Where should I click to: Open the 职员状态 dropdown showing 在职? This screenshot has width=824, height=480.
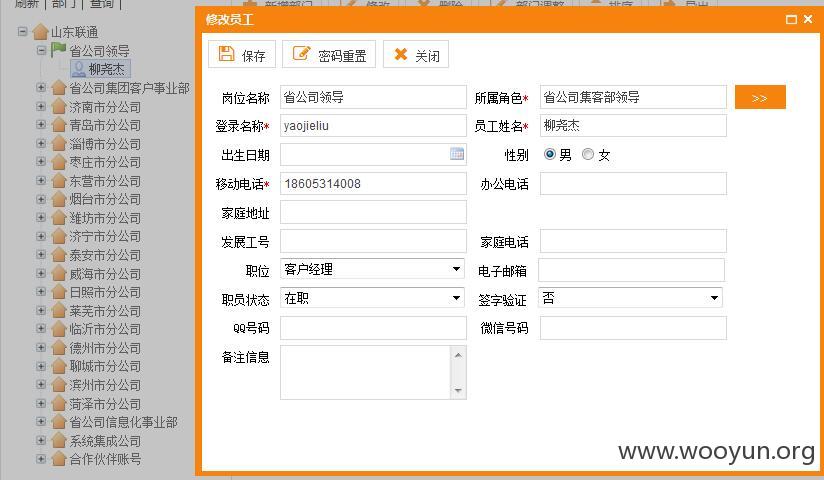coord(373,298)
